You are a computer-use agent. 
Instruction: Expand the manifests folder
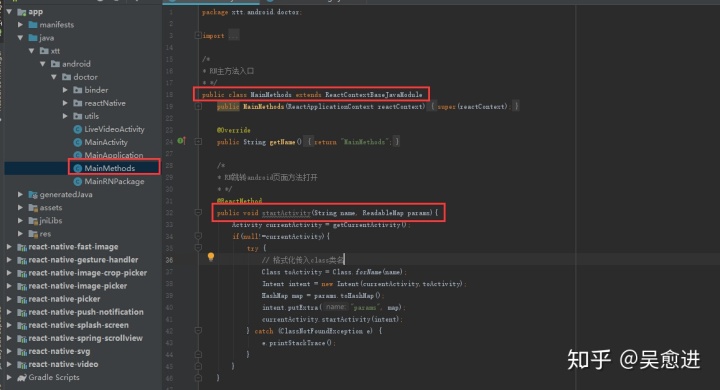pos(20,25)
